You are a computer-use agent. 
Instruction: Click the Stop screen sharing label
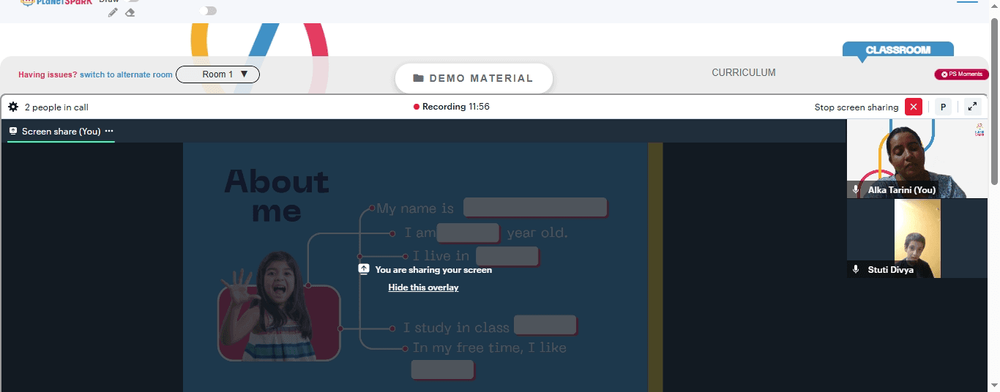tap(856, 107)
